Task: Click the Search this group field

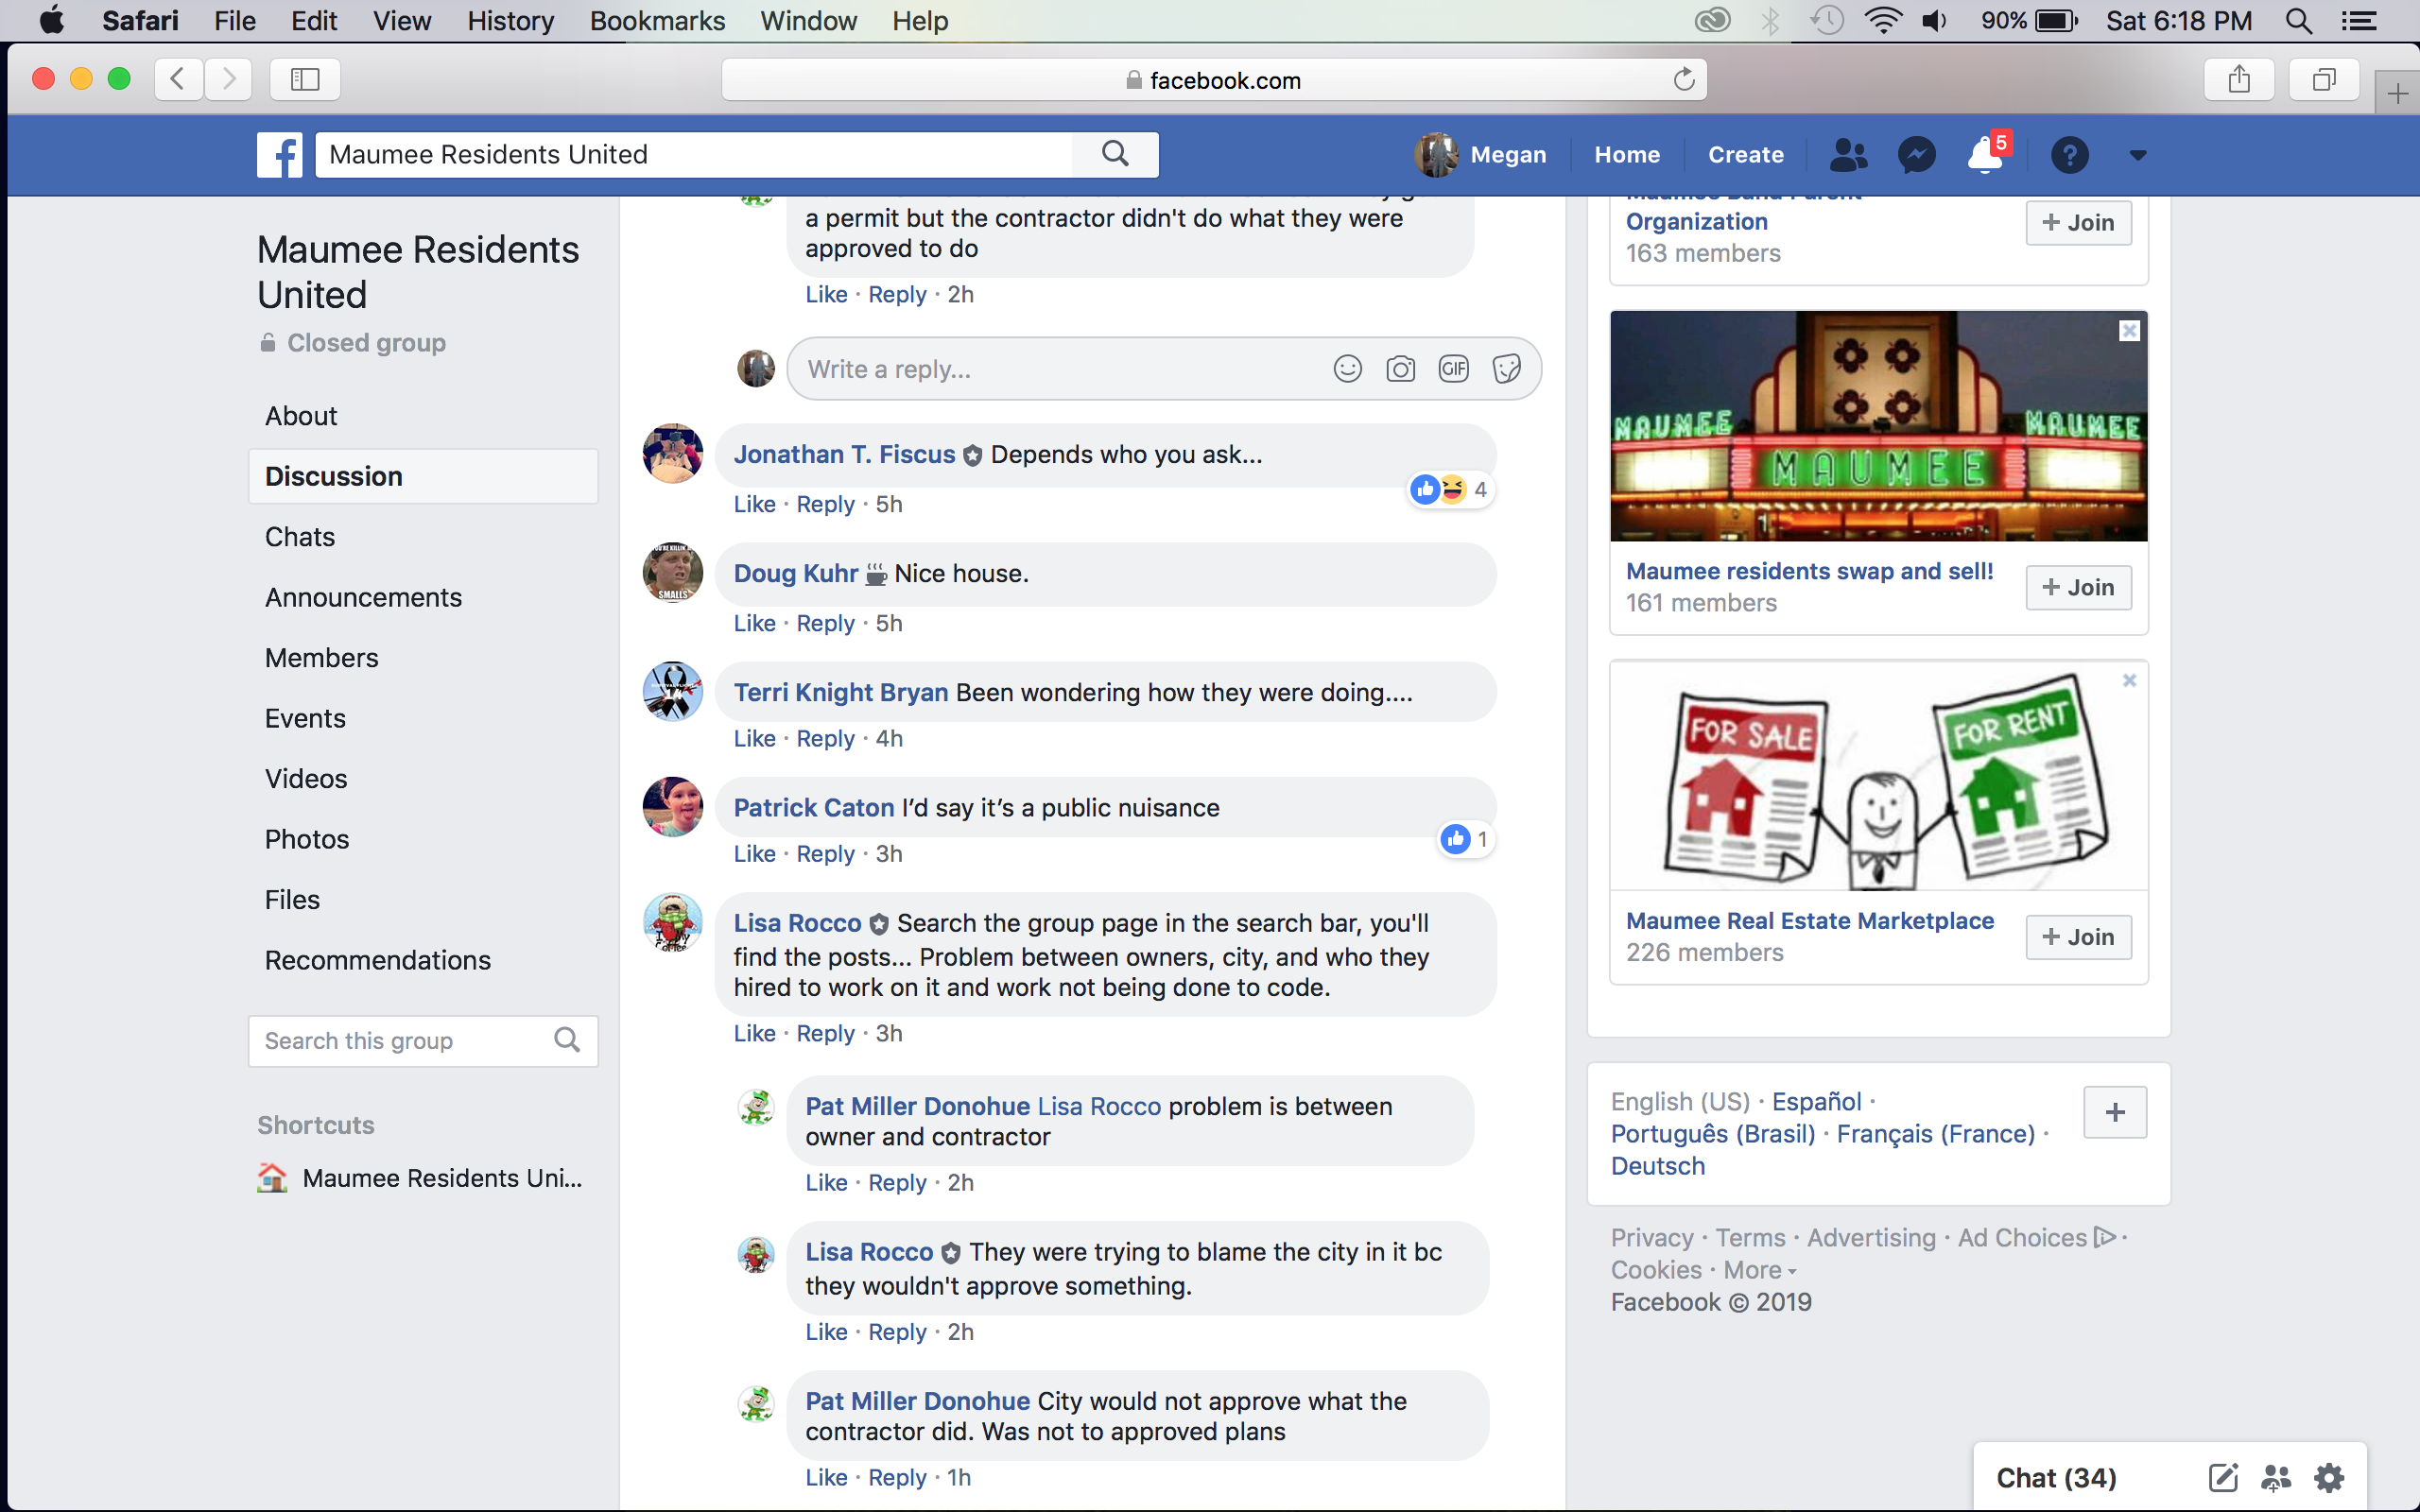Action: (x=400, y=1041)
